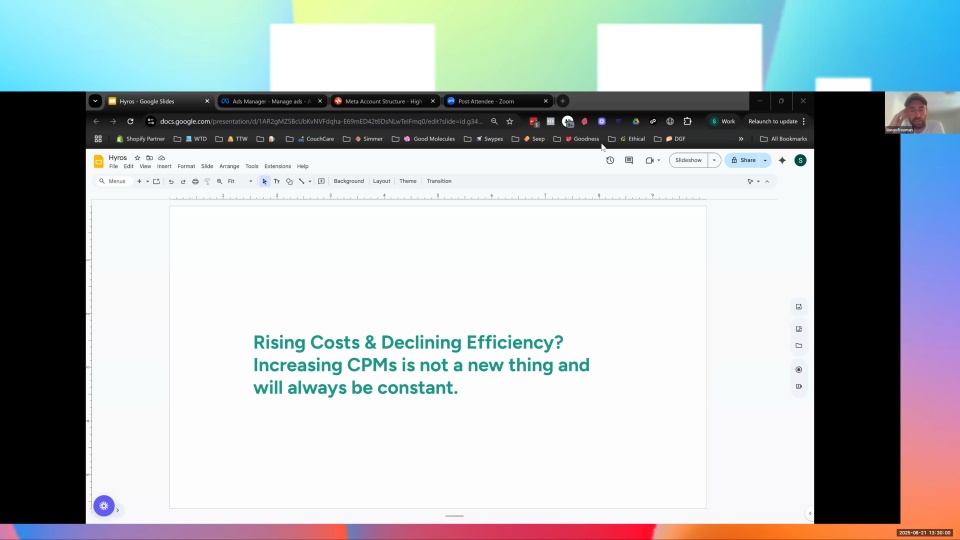This screenshot has height=540, width=960.
Task: Click the Google Drive extension icon
Action: coord(636,121)
